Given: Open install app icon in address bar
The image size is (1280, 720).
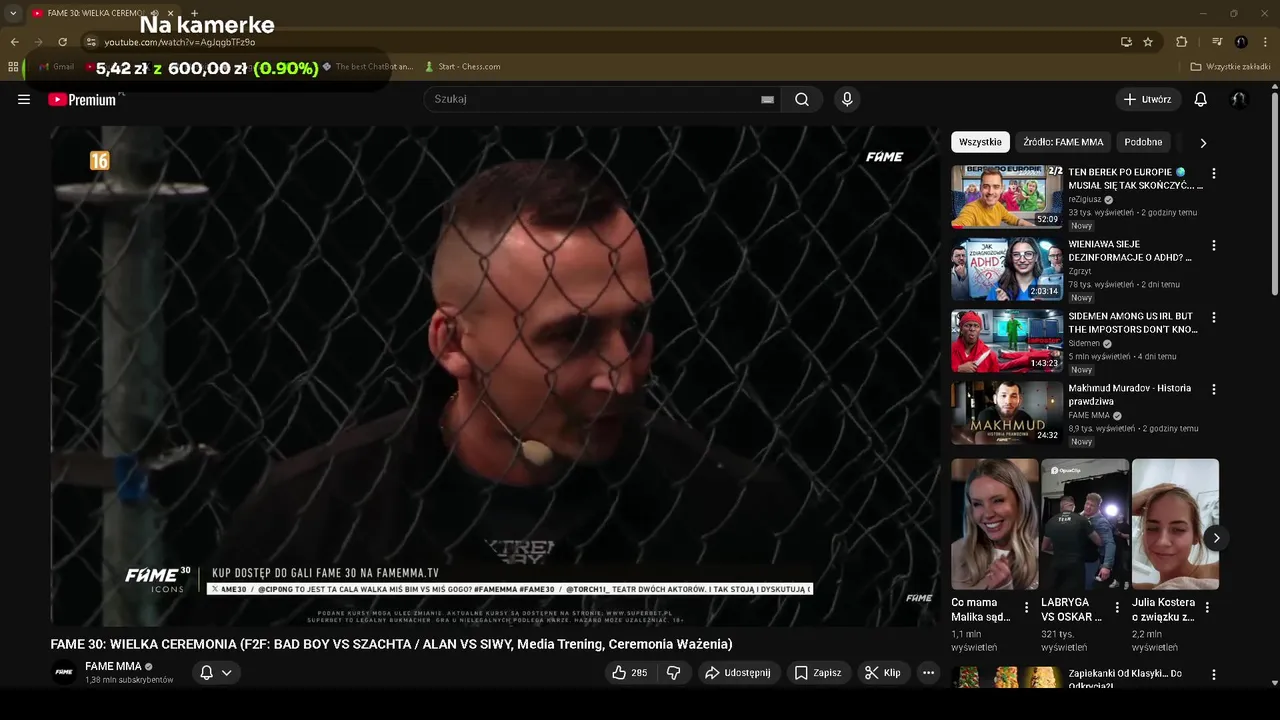Looking at the screenshot, I should pyautogui.click(x=1126, y=42).
